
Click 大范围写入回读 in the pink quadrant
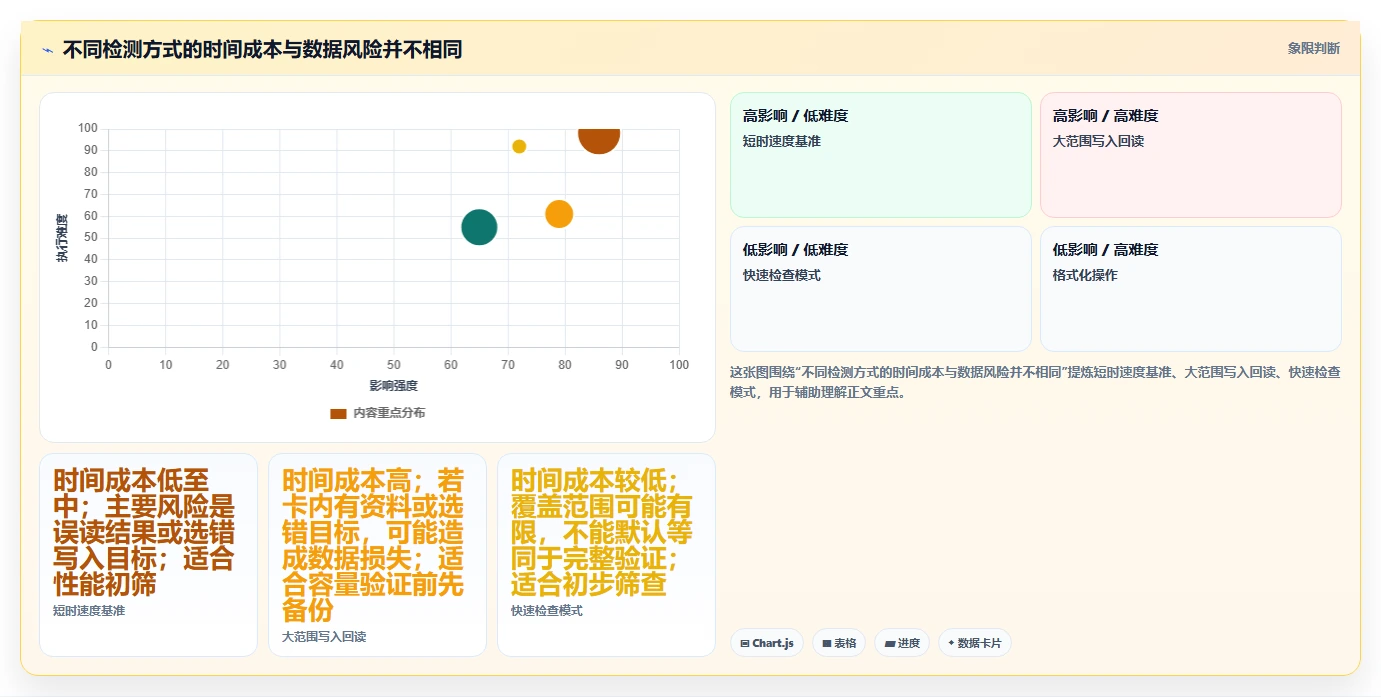pyautogui.click(x=1098, y=142)
